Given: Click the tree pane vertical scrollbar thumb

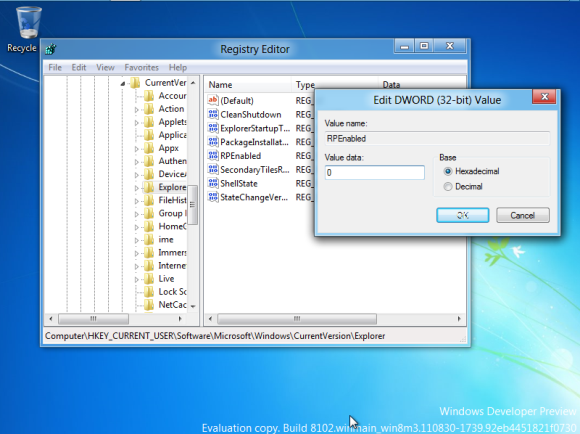Looking at the screenshot, I should point(192,205).
